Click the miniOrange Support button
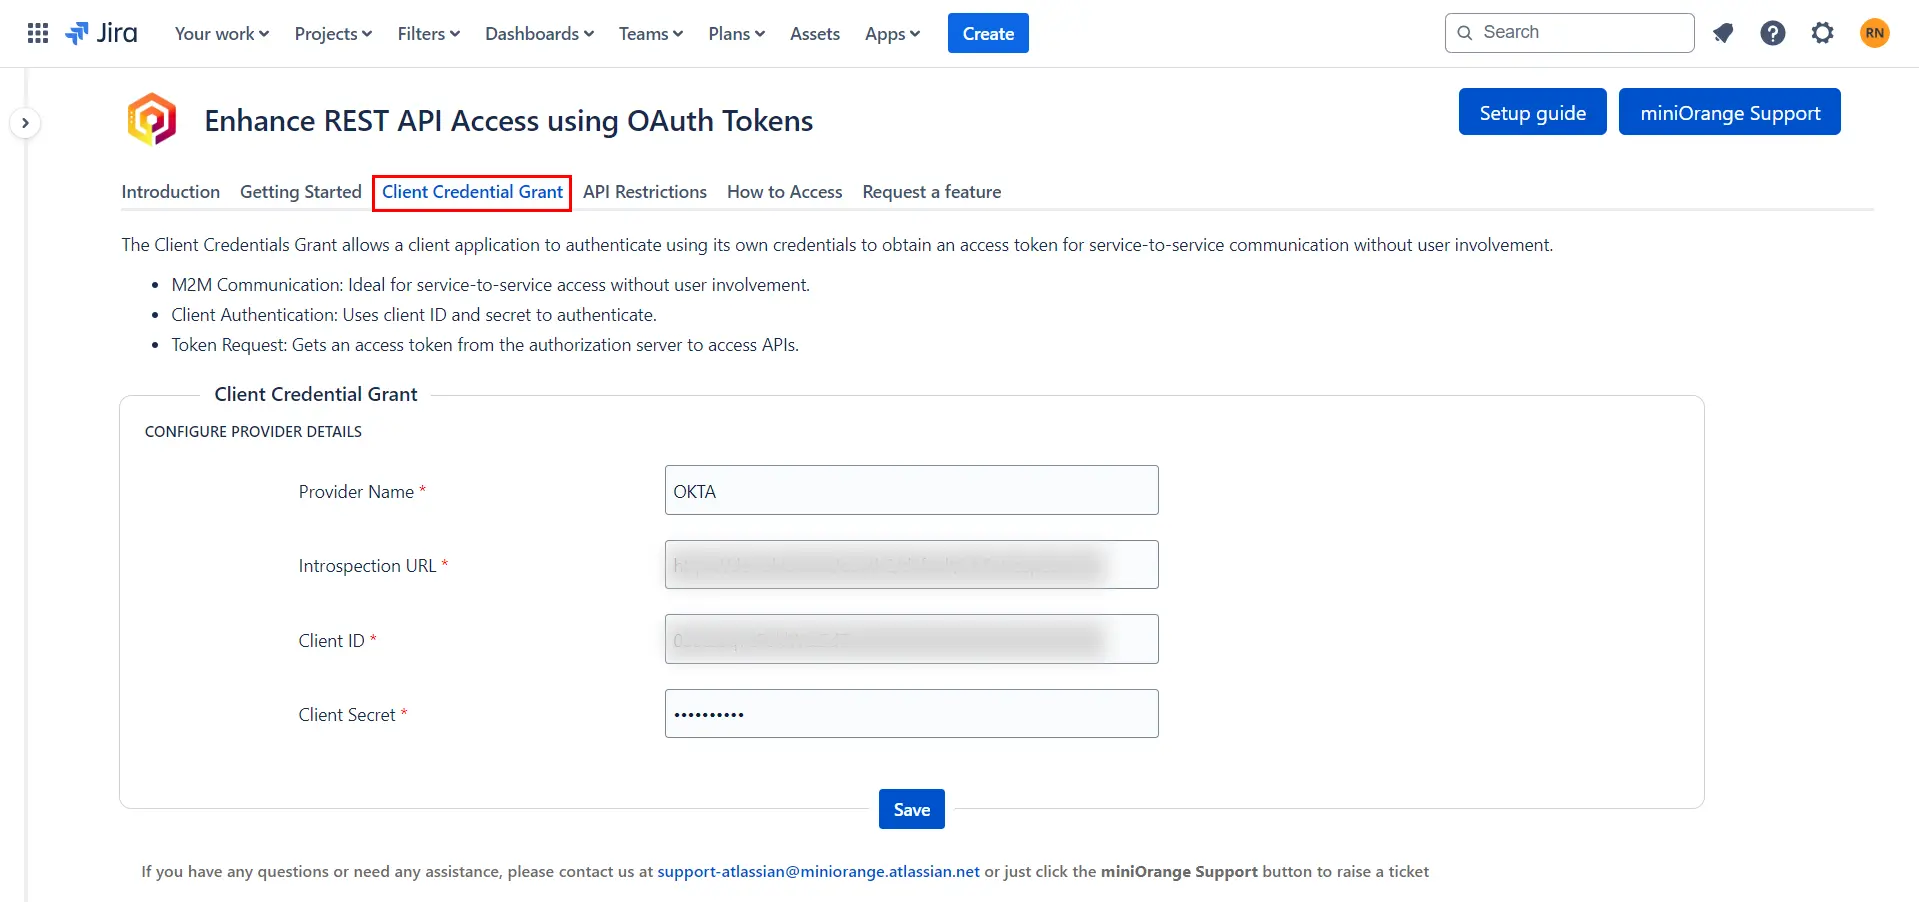The height and width of the screenshot is (902, 1919). pos(1729,112)
